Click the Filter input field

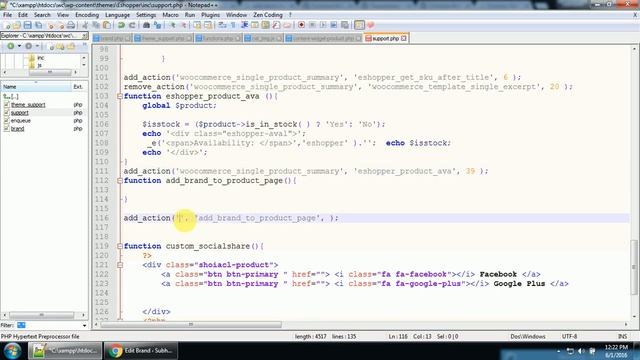(x=49, y=325)
